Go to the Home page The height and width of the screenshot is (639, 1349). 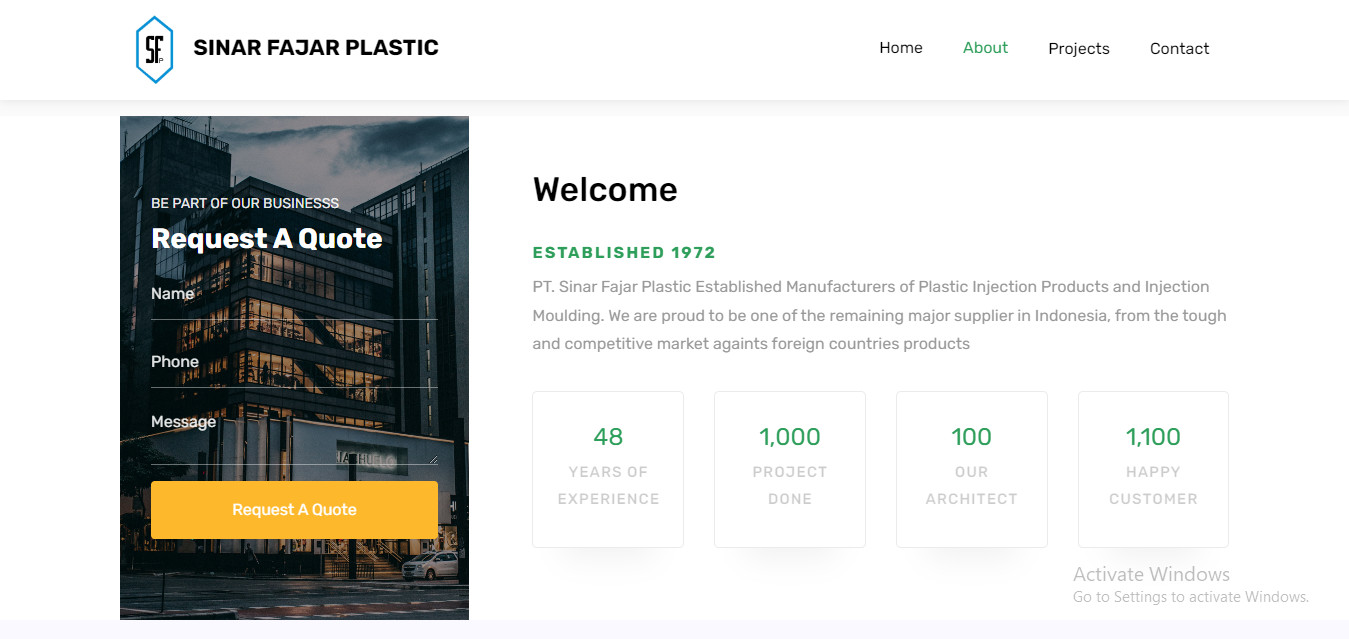(x=900, y=48)
